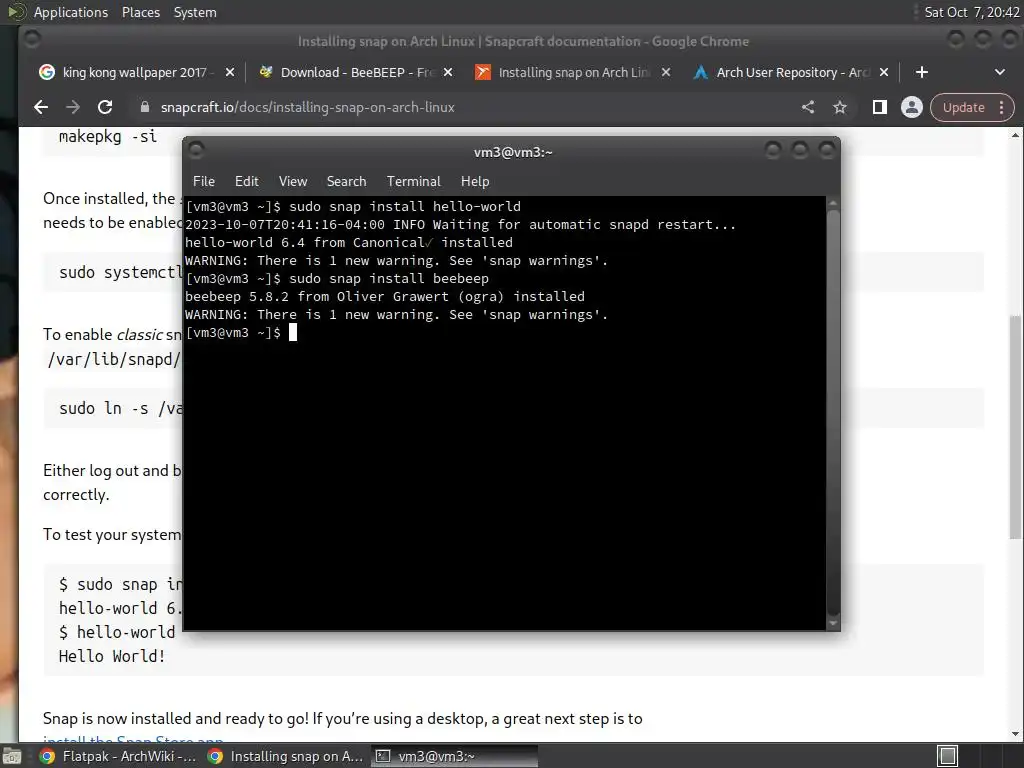The image size is (1024, 768).
Task: Reload the snapcraft page
Action: point(104,107)
